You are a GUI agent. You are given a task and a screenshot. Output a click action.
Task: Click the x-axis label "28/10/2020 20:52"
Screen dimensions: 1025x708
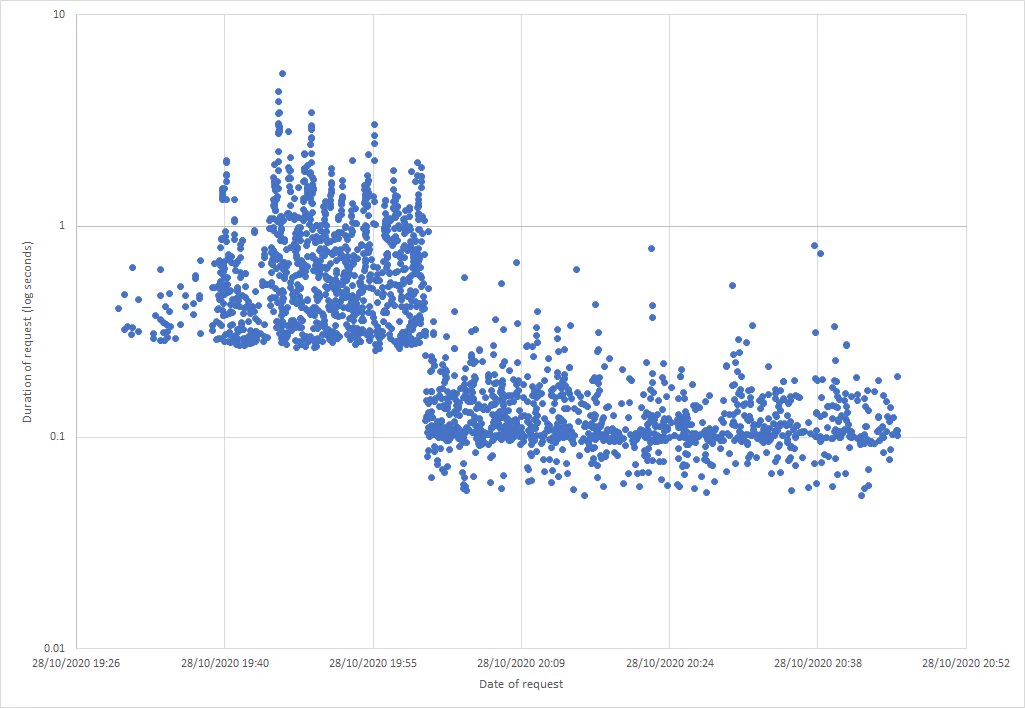[966, 664]
